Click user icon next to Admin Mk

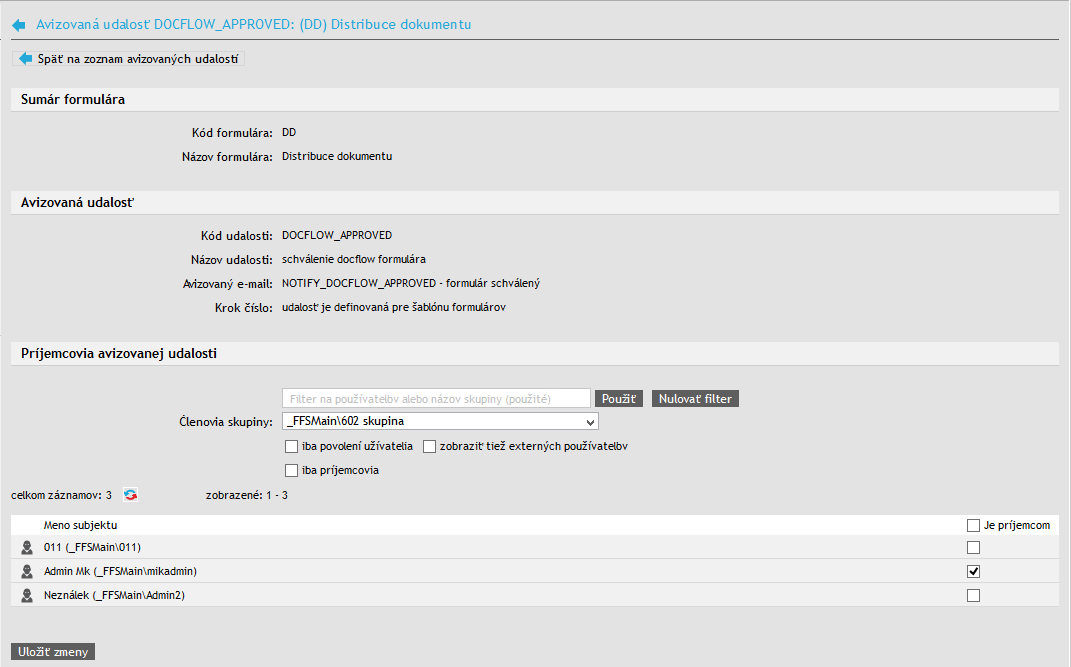pos(27,572)
